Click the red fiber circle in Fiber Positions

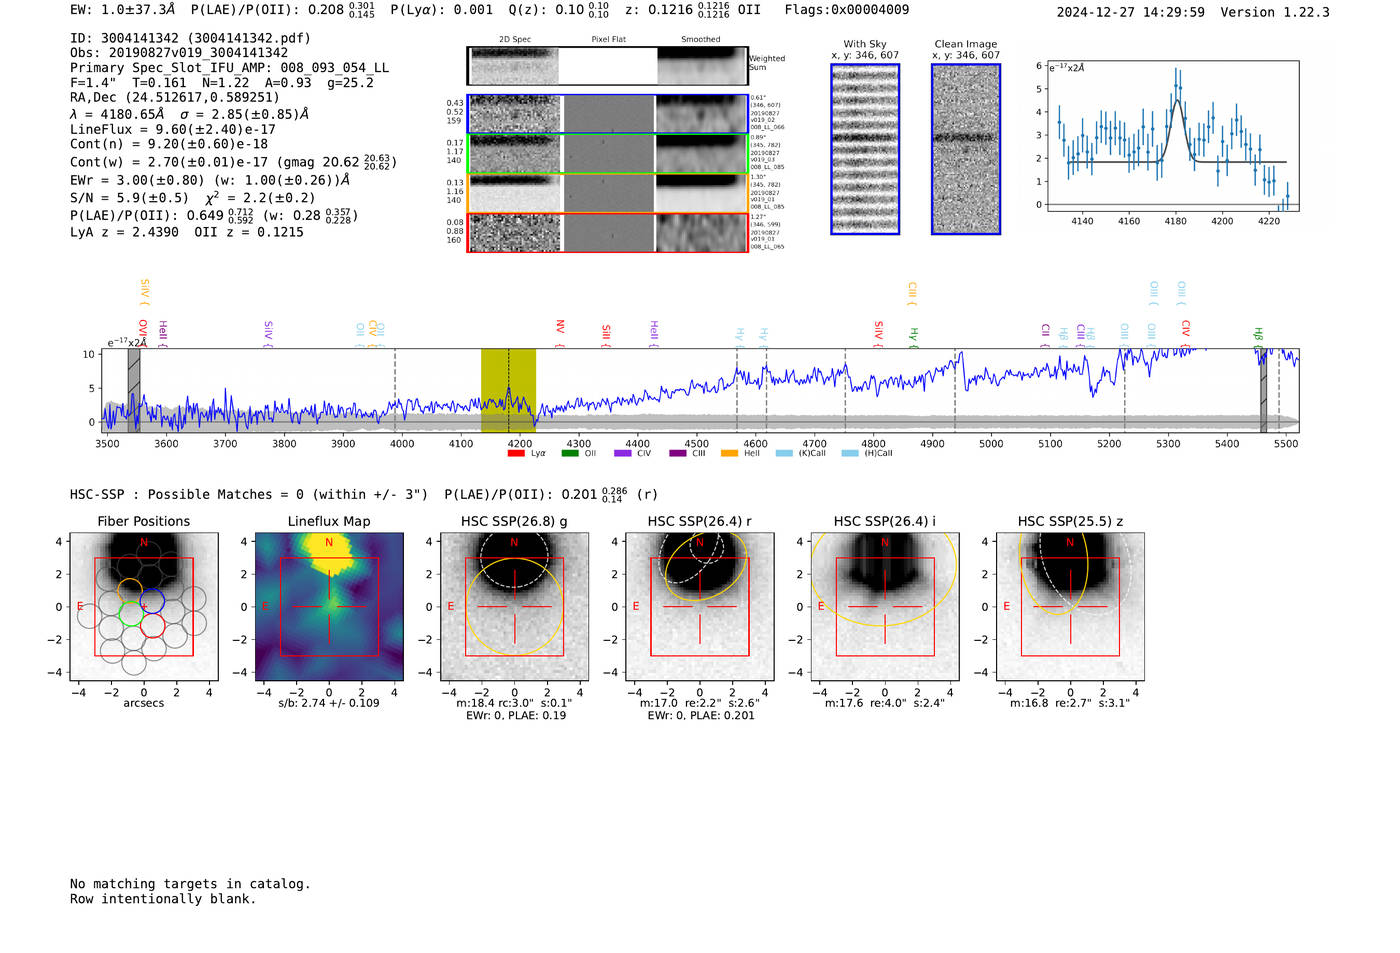click(x=152, y=627)
